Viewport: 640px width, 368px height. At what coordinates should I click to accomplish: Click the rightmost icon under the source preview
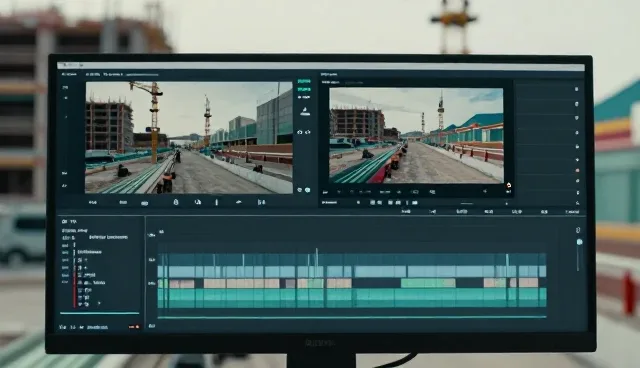pos(261,202)
